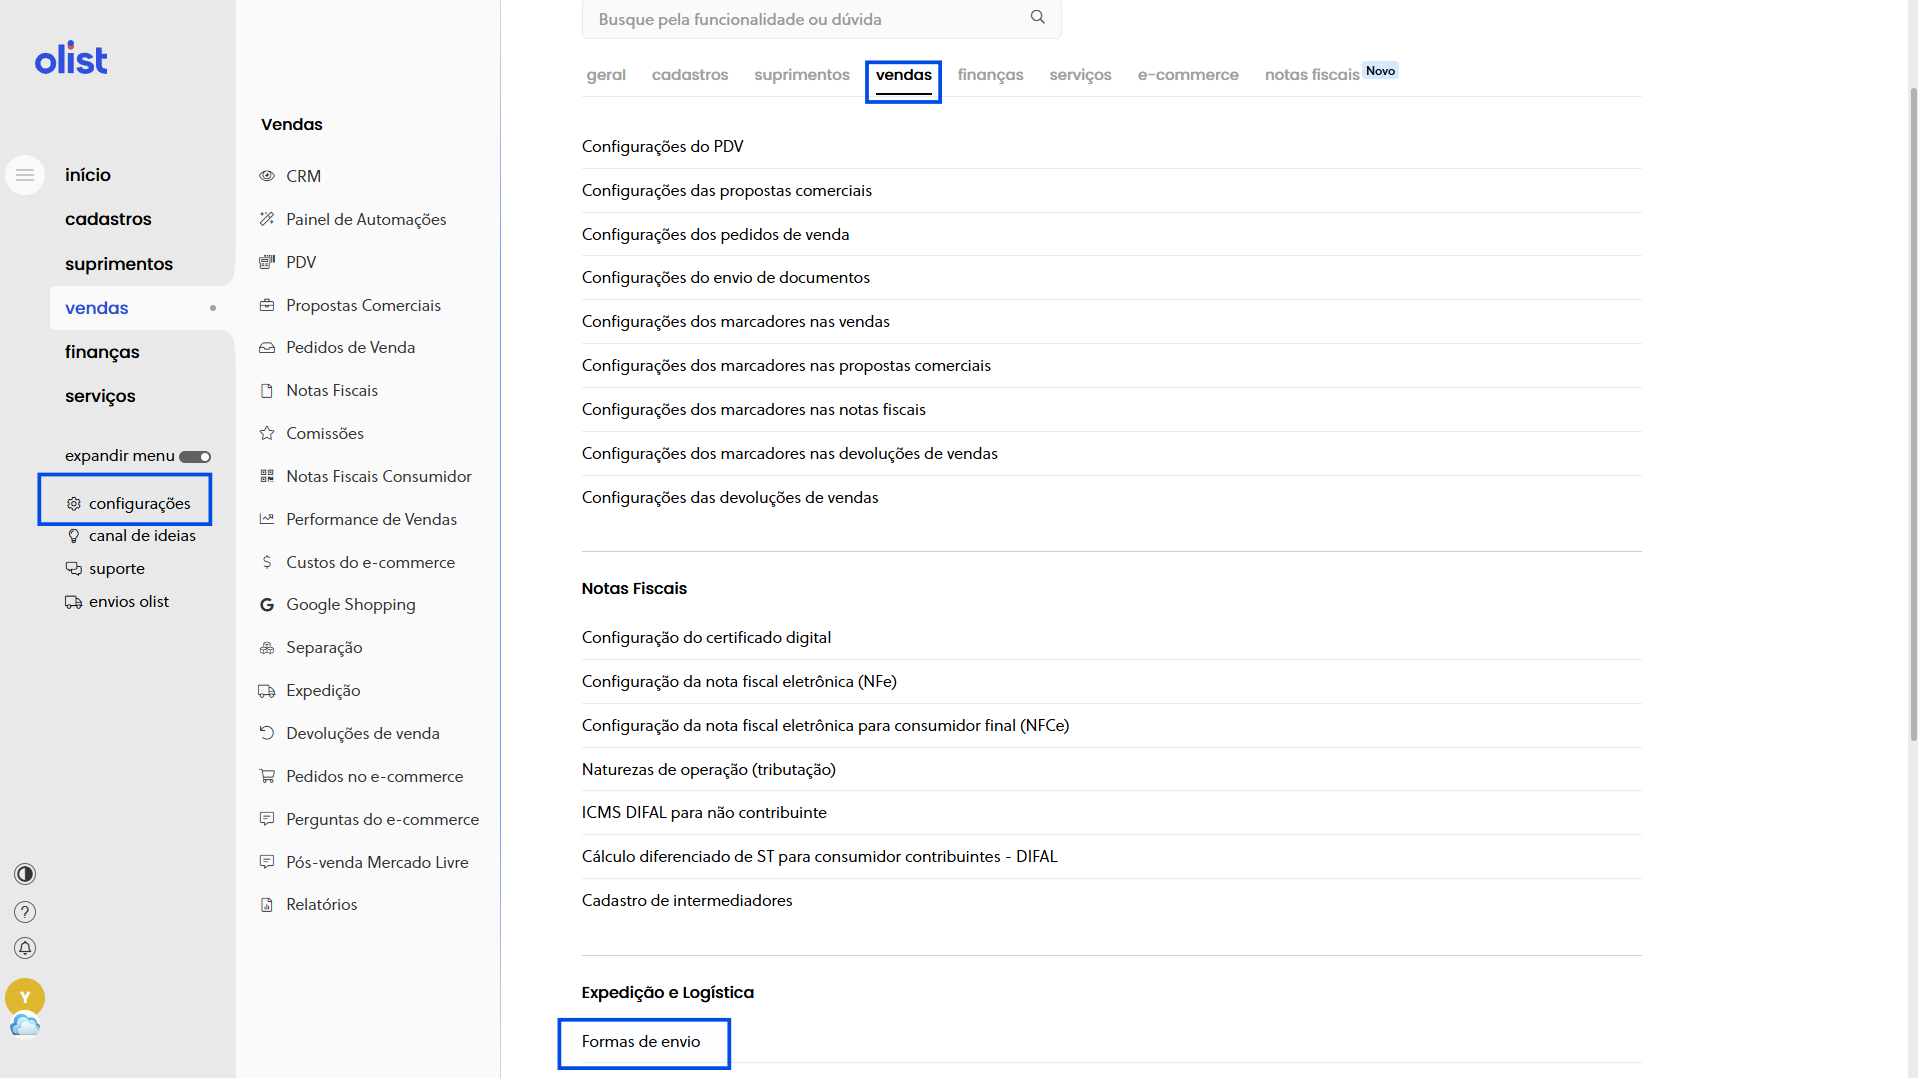Click the hamburger menu icon beside início

click(25, 175)
